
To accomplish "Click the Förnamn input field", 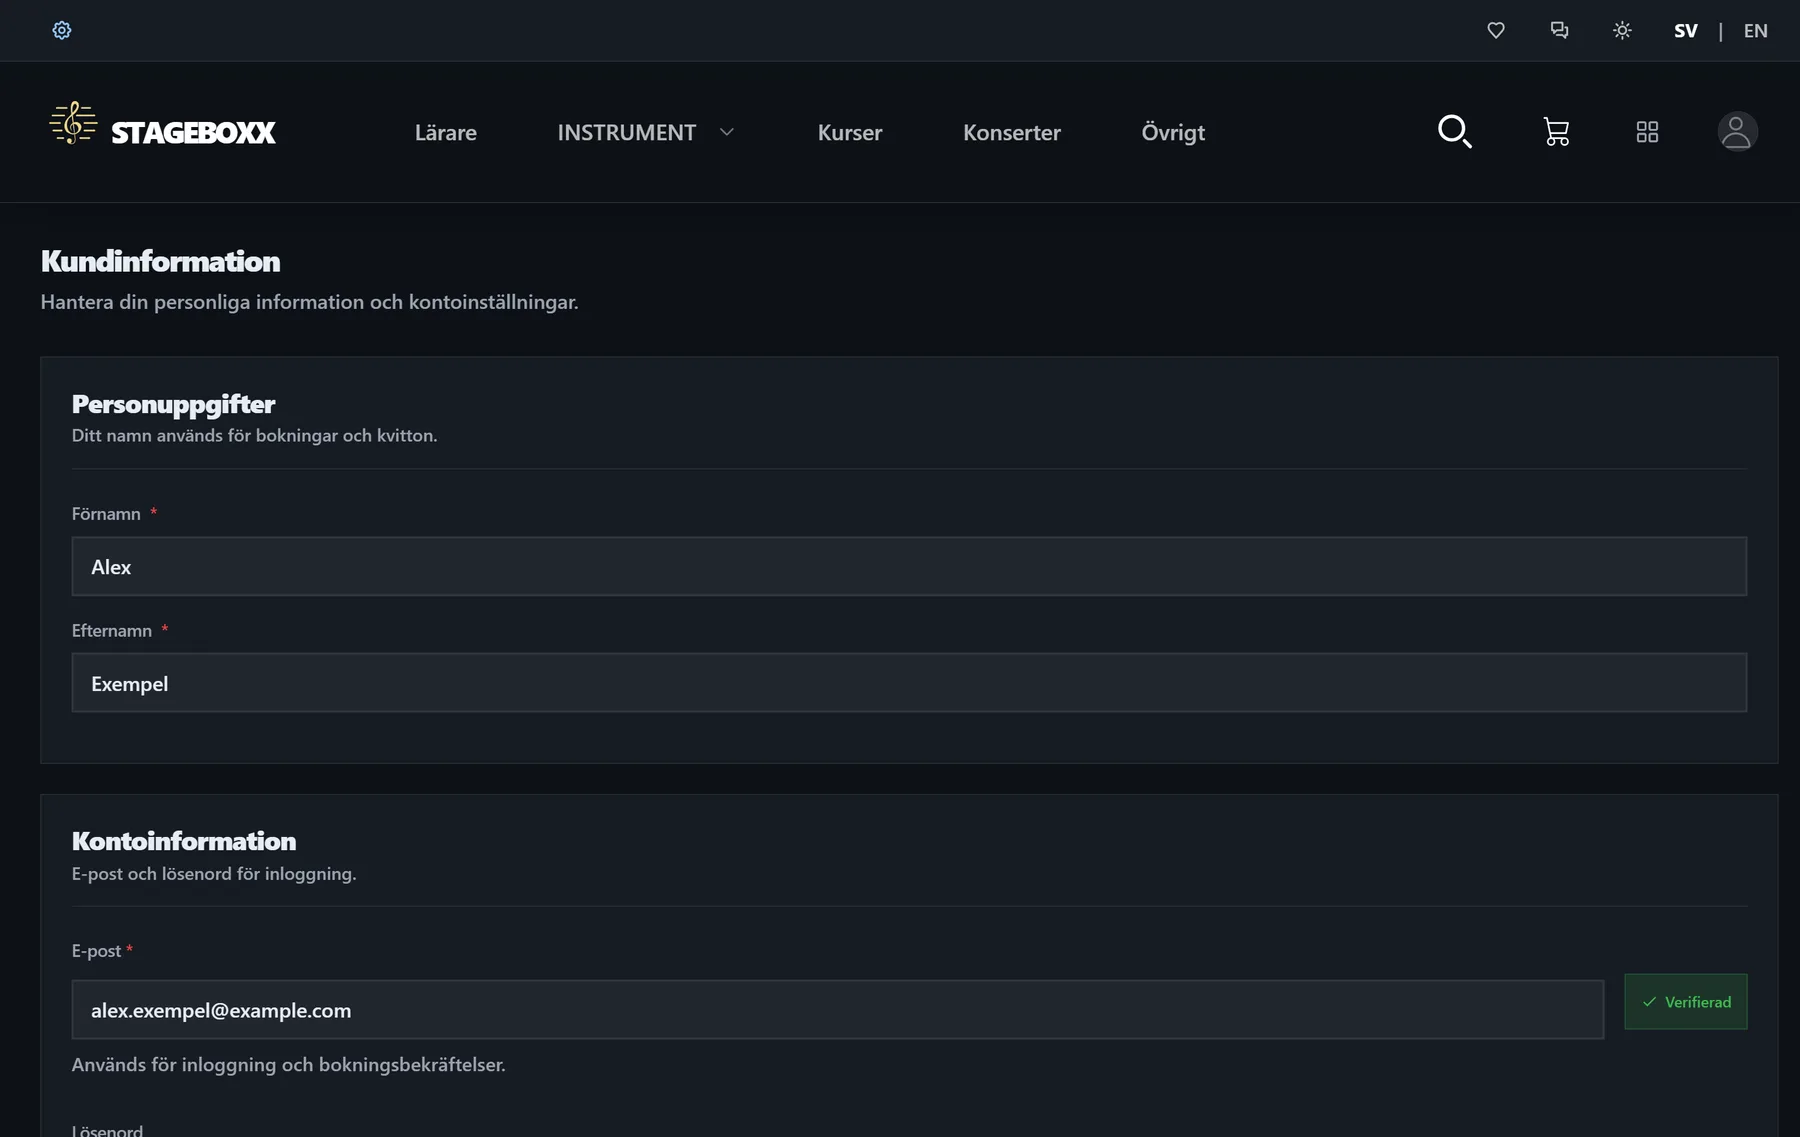I will point(909,566).
